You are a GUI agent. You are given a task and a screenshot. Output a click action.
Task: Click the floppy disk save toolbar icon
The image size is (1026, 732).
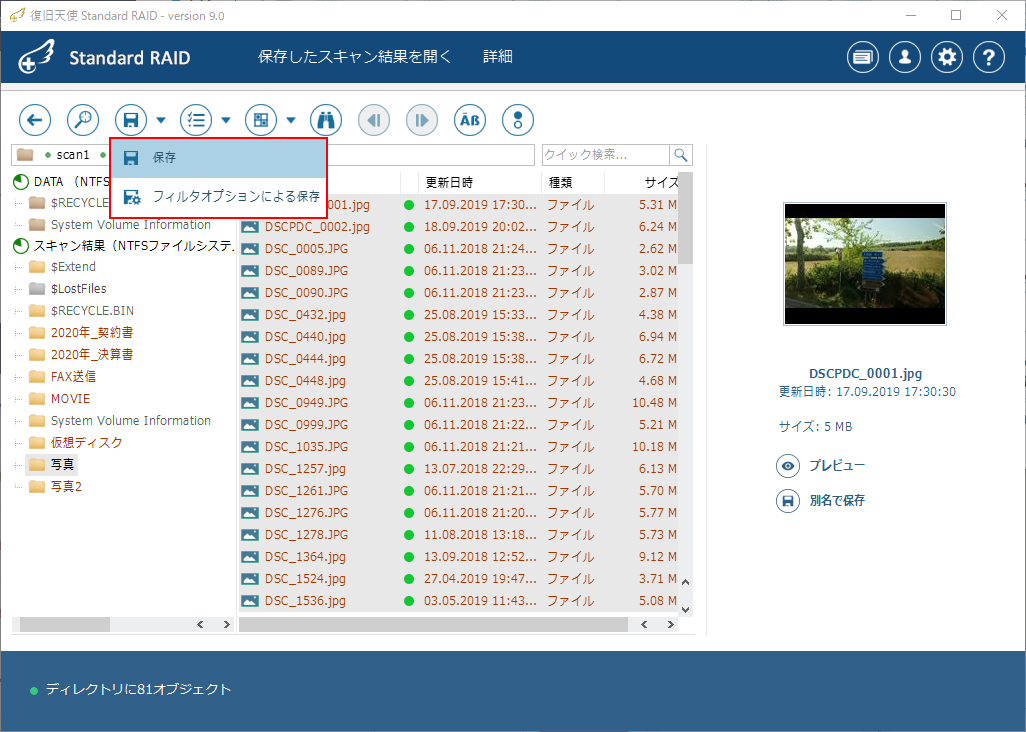point(131,120)
